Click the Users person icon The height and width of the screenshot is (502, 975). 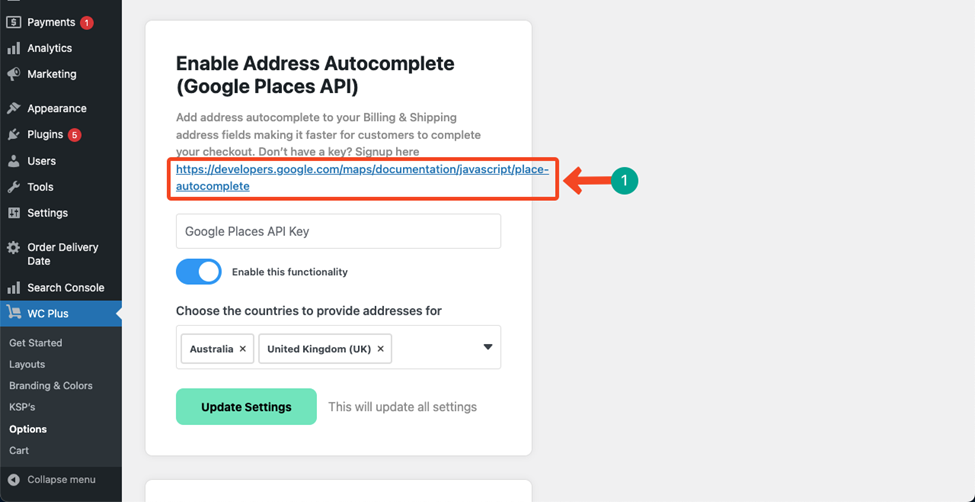click(x=13, y=161)
